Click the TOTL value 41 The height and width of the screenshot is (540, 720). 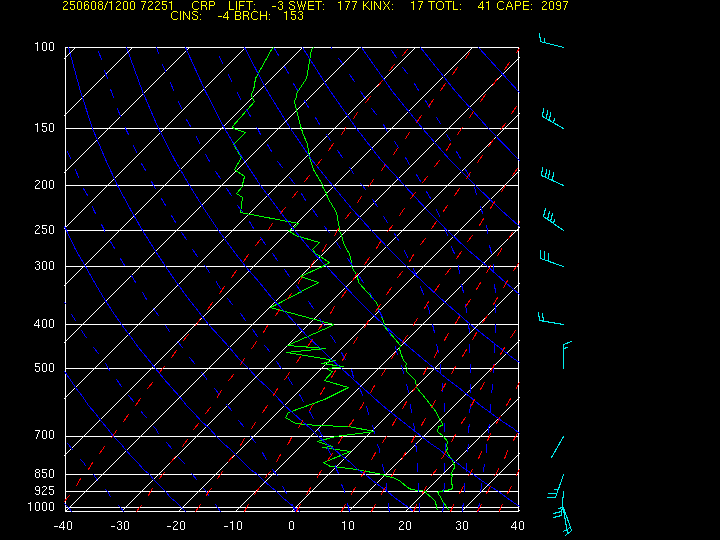[x=484, y=6]
